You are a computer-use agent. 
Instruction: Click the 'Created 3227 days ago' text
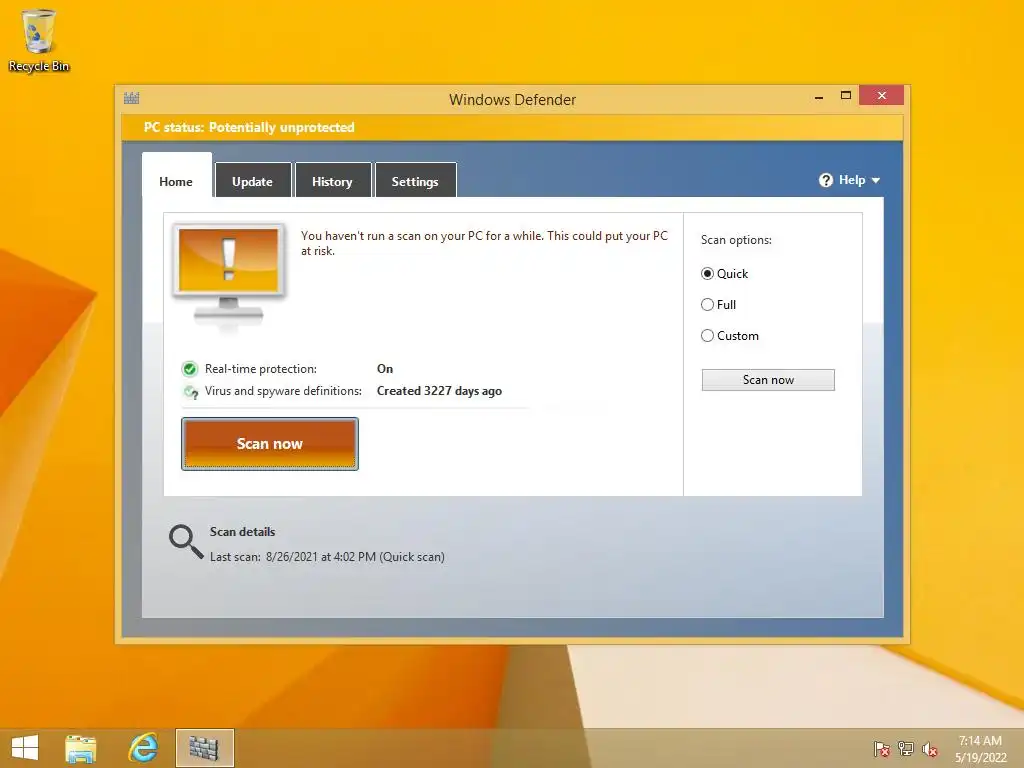440,391
